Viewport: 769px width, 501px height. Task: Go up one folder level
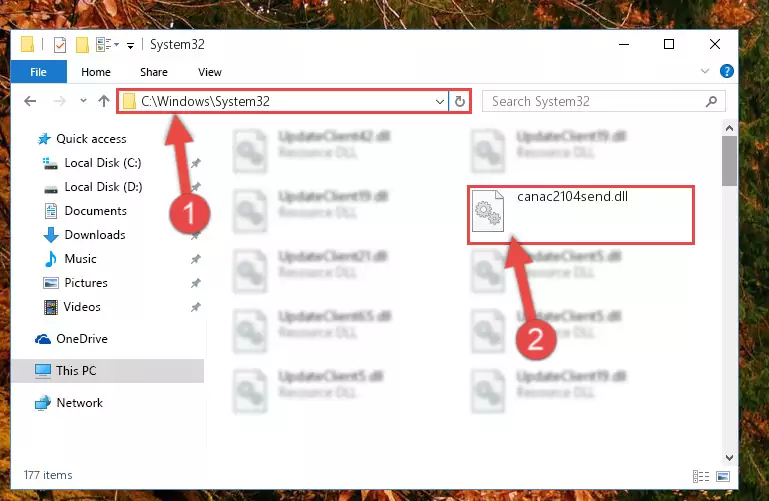coord(103,101)
